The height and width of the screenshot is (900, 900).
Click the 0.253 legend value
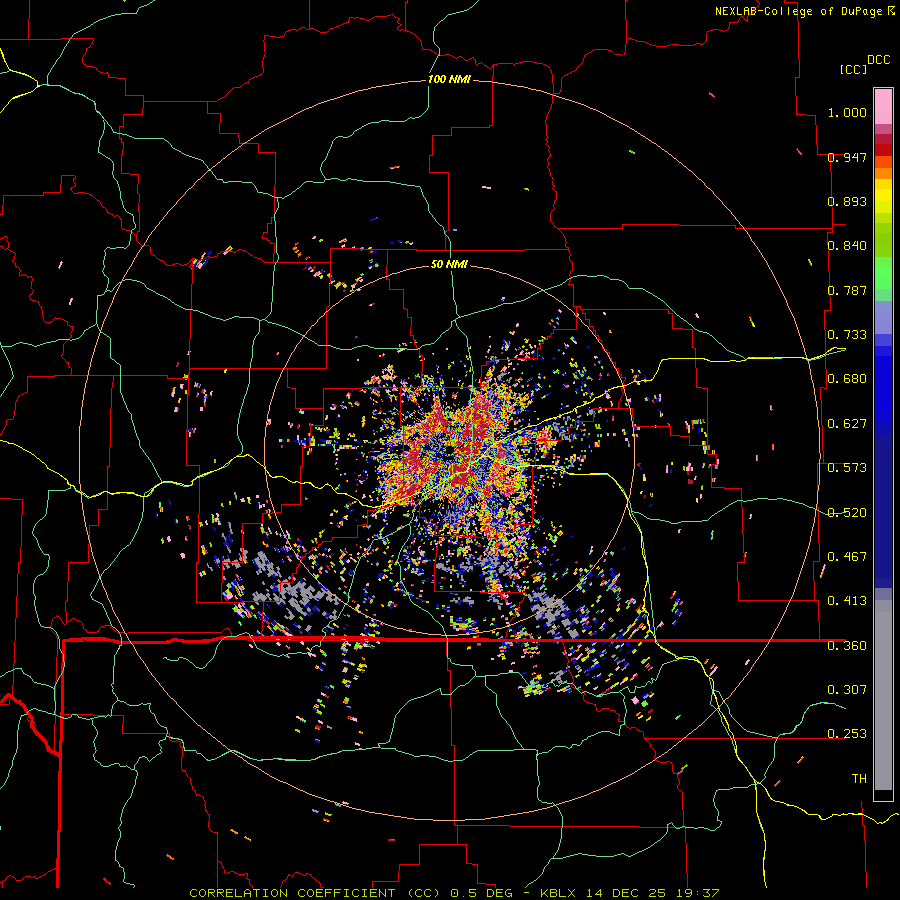click(x=847, y=734)
